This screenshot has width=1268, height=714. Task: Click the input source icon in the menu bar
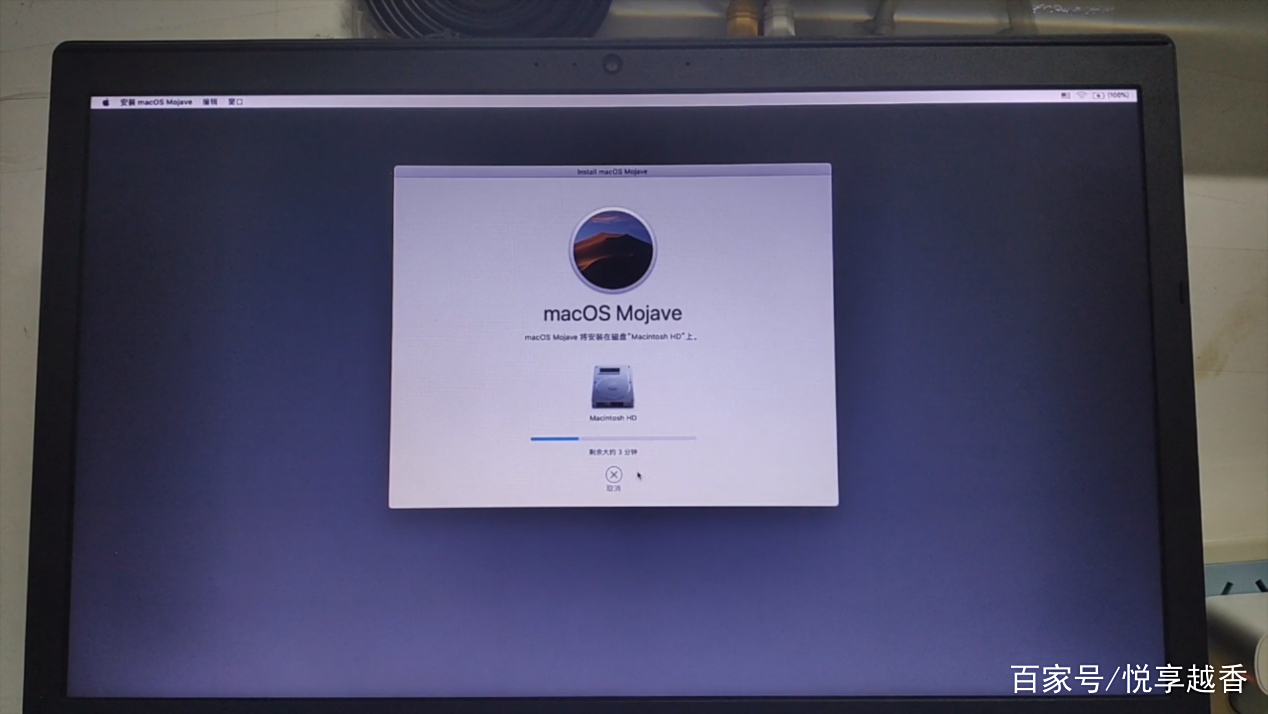pos(1066,95)
